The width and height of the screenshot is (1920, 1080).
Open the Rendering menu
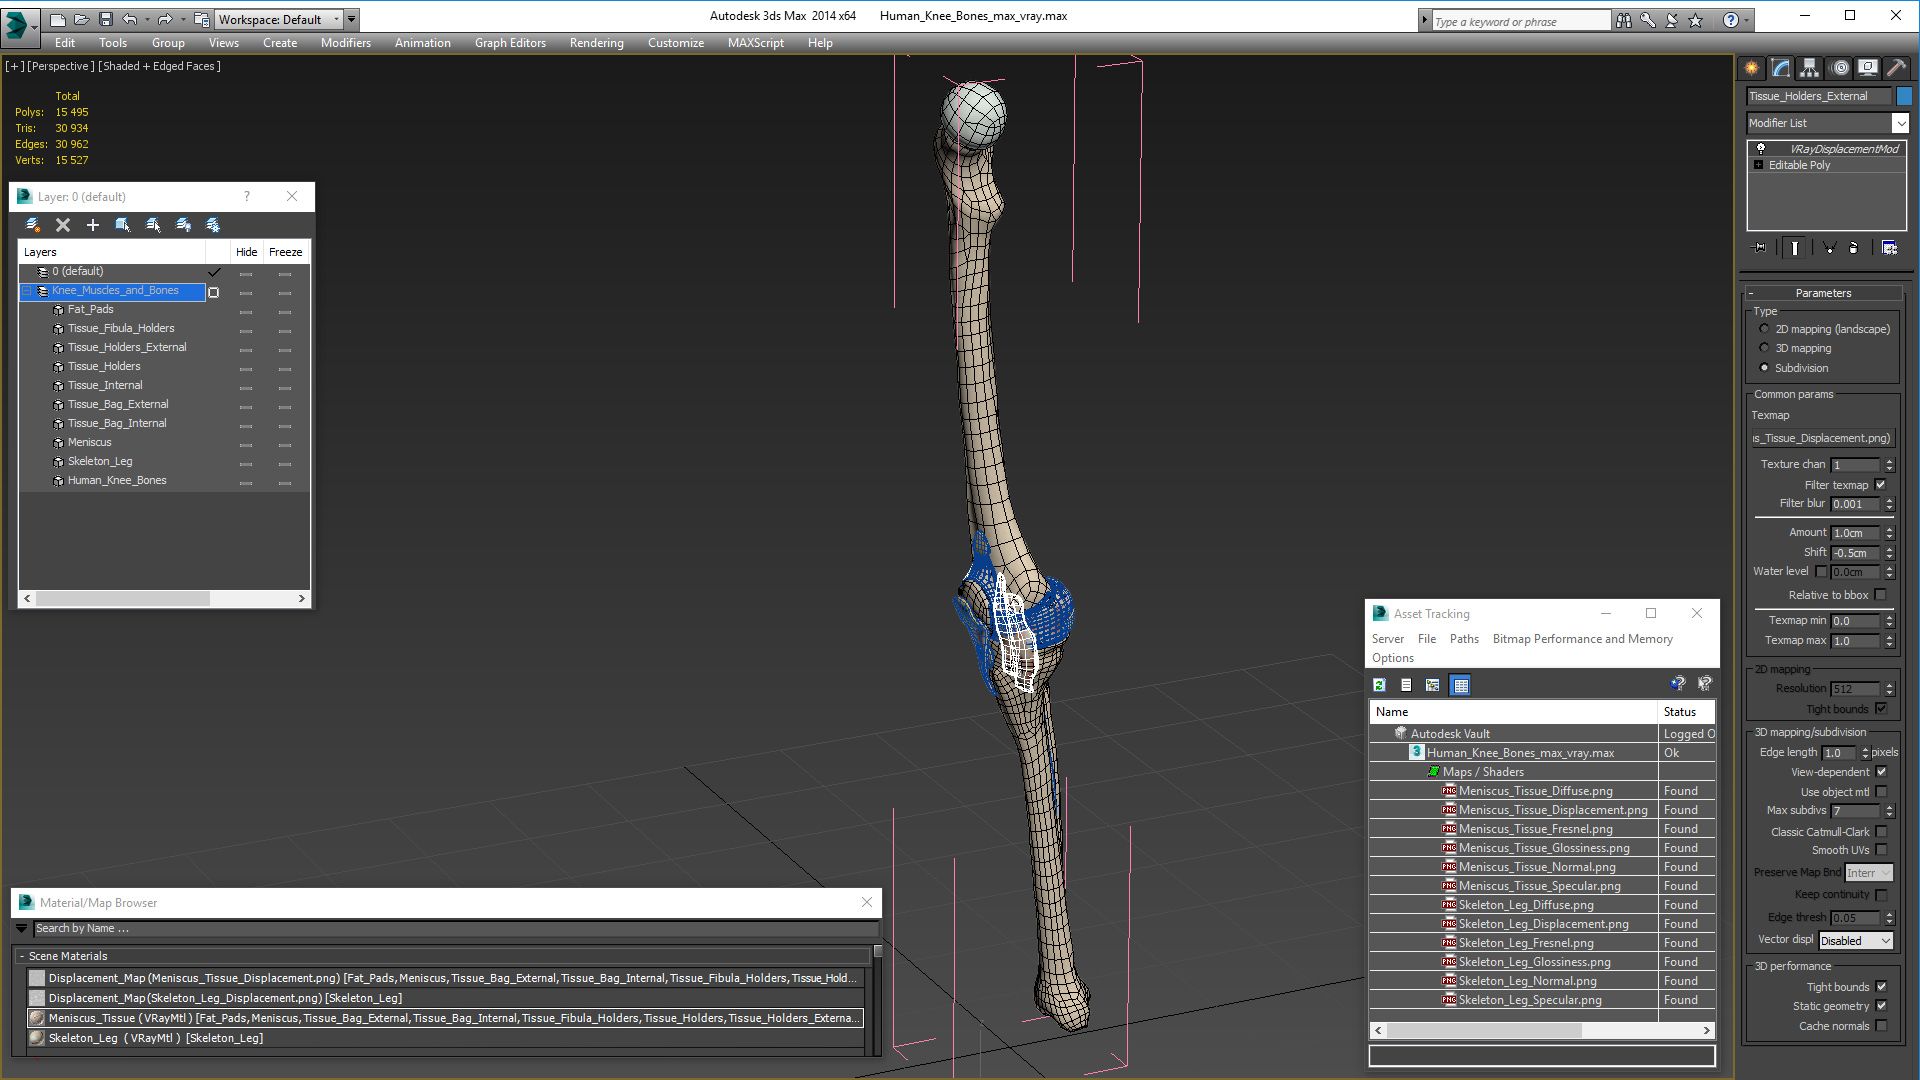(x=597, y=43)
